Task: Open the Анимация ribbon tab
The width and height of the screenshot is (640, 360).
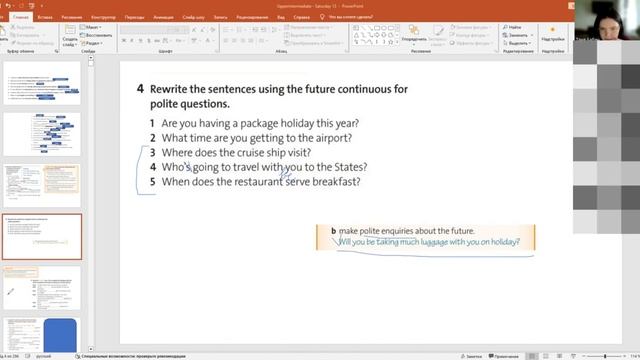Action: pyautogui.click(x=163, y=17)
